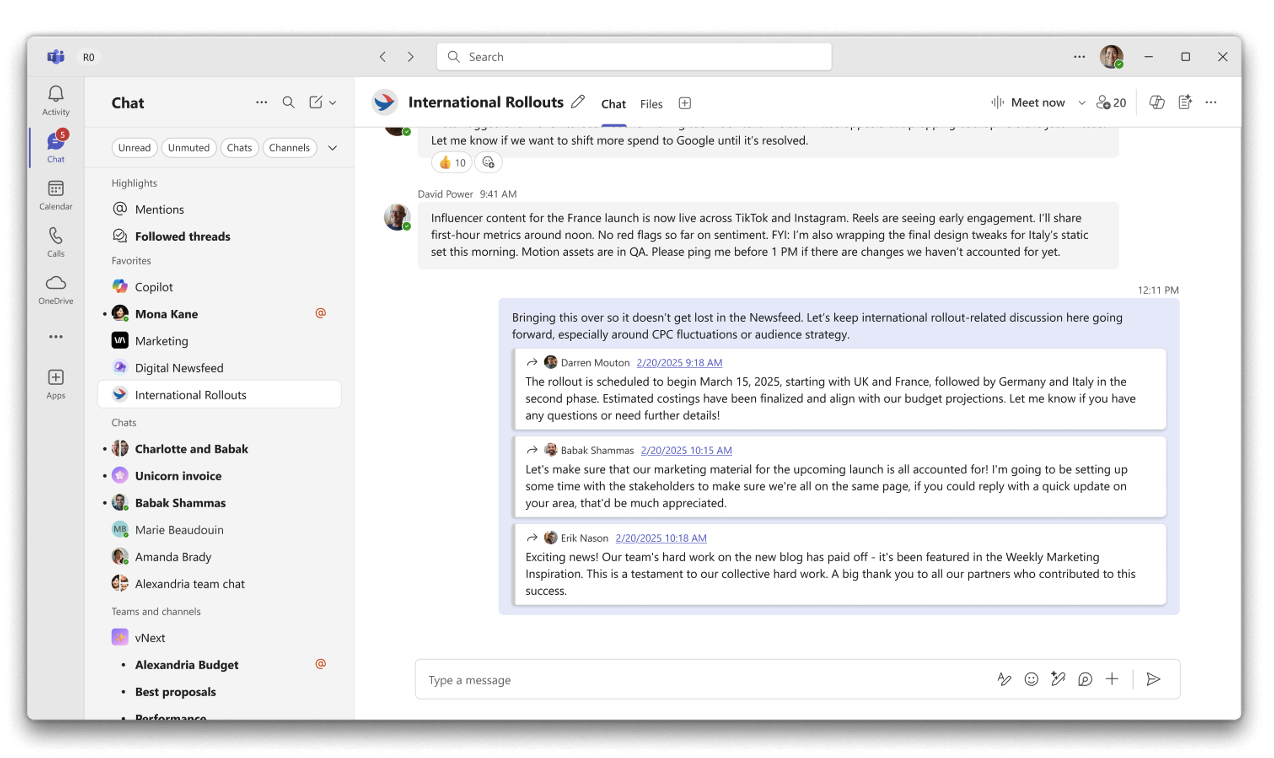Edit the International Rollouts chat name
Screen dimensions: 1274x758
click(x=578, y=102)
